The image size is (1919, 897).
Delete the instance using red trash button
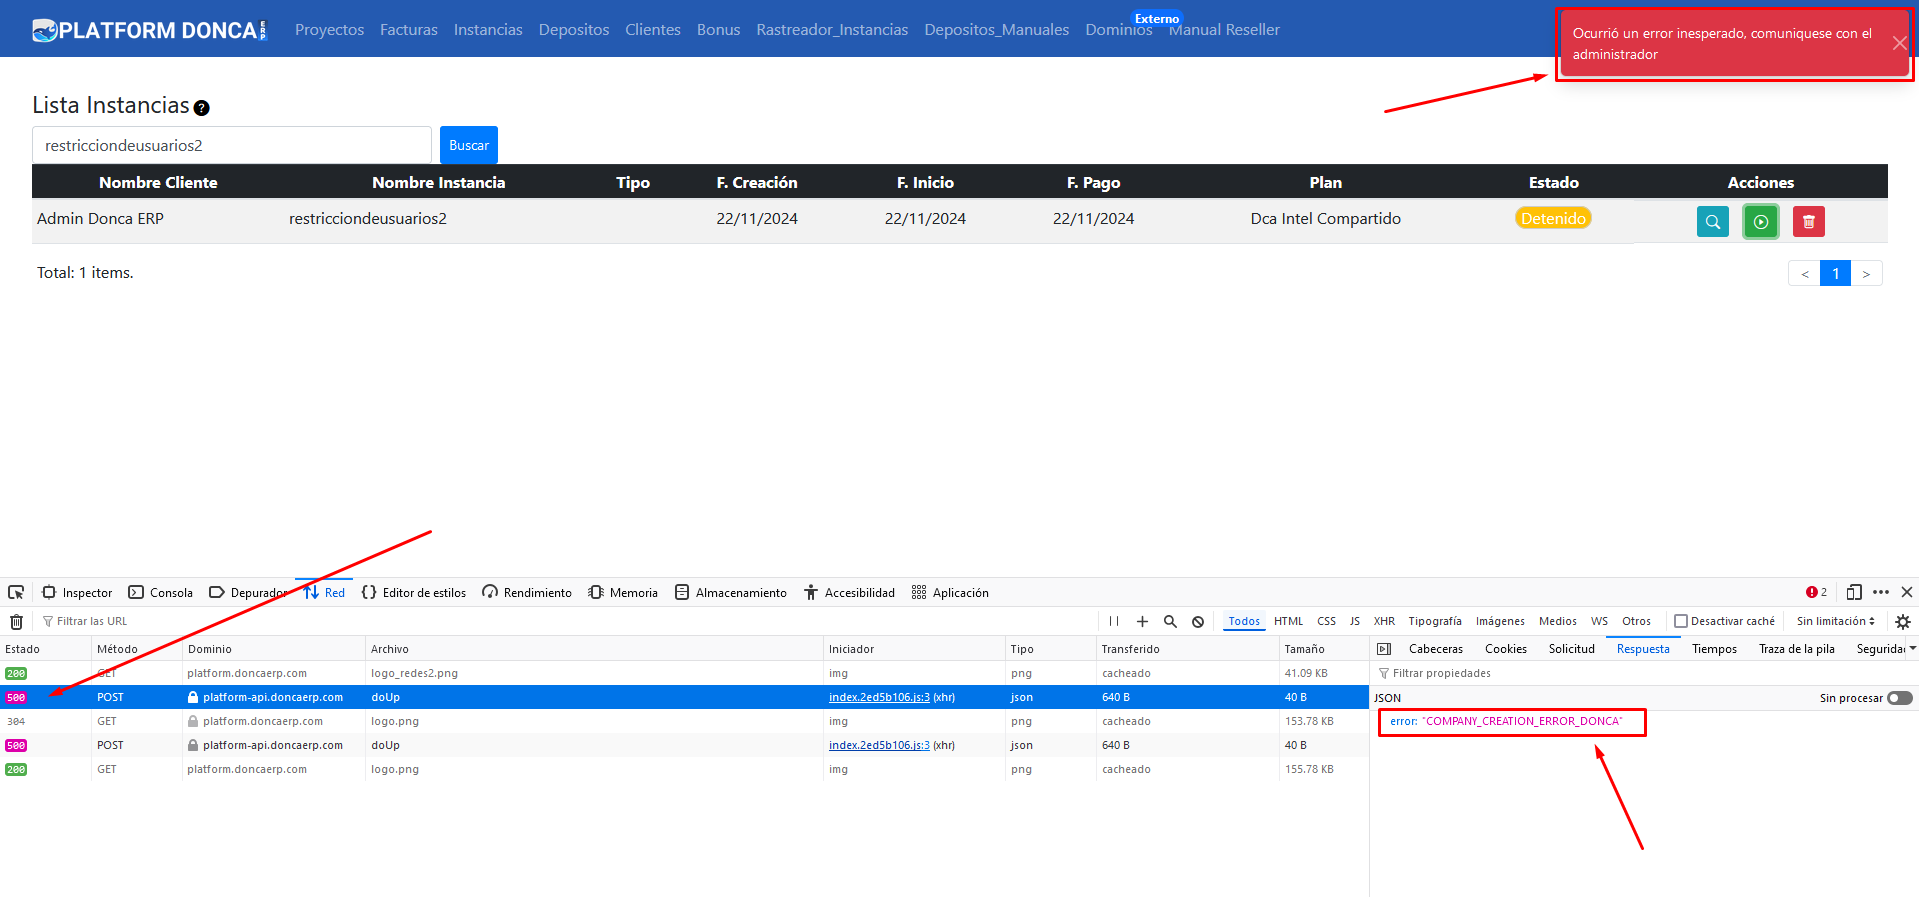coord(1808,221)
